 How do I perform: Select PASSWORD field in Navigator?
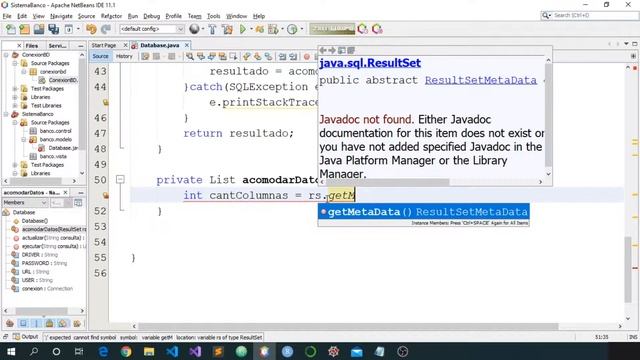[x=44, y=263]
